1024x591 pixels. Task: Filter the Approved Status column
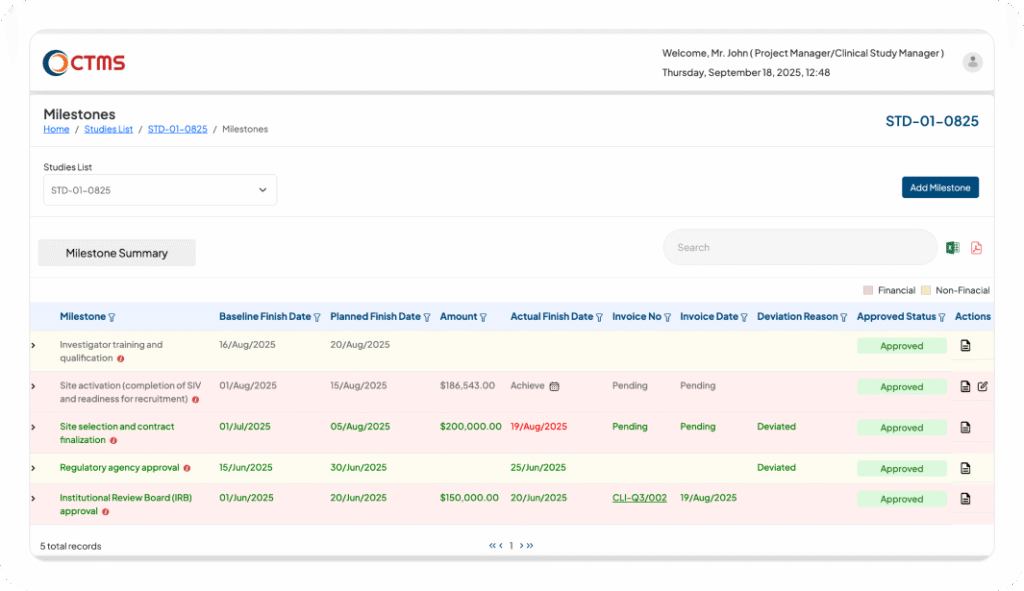point(942,317)
